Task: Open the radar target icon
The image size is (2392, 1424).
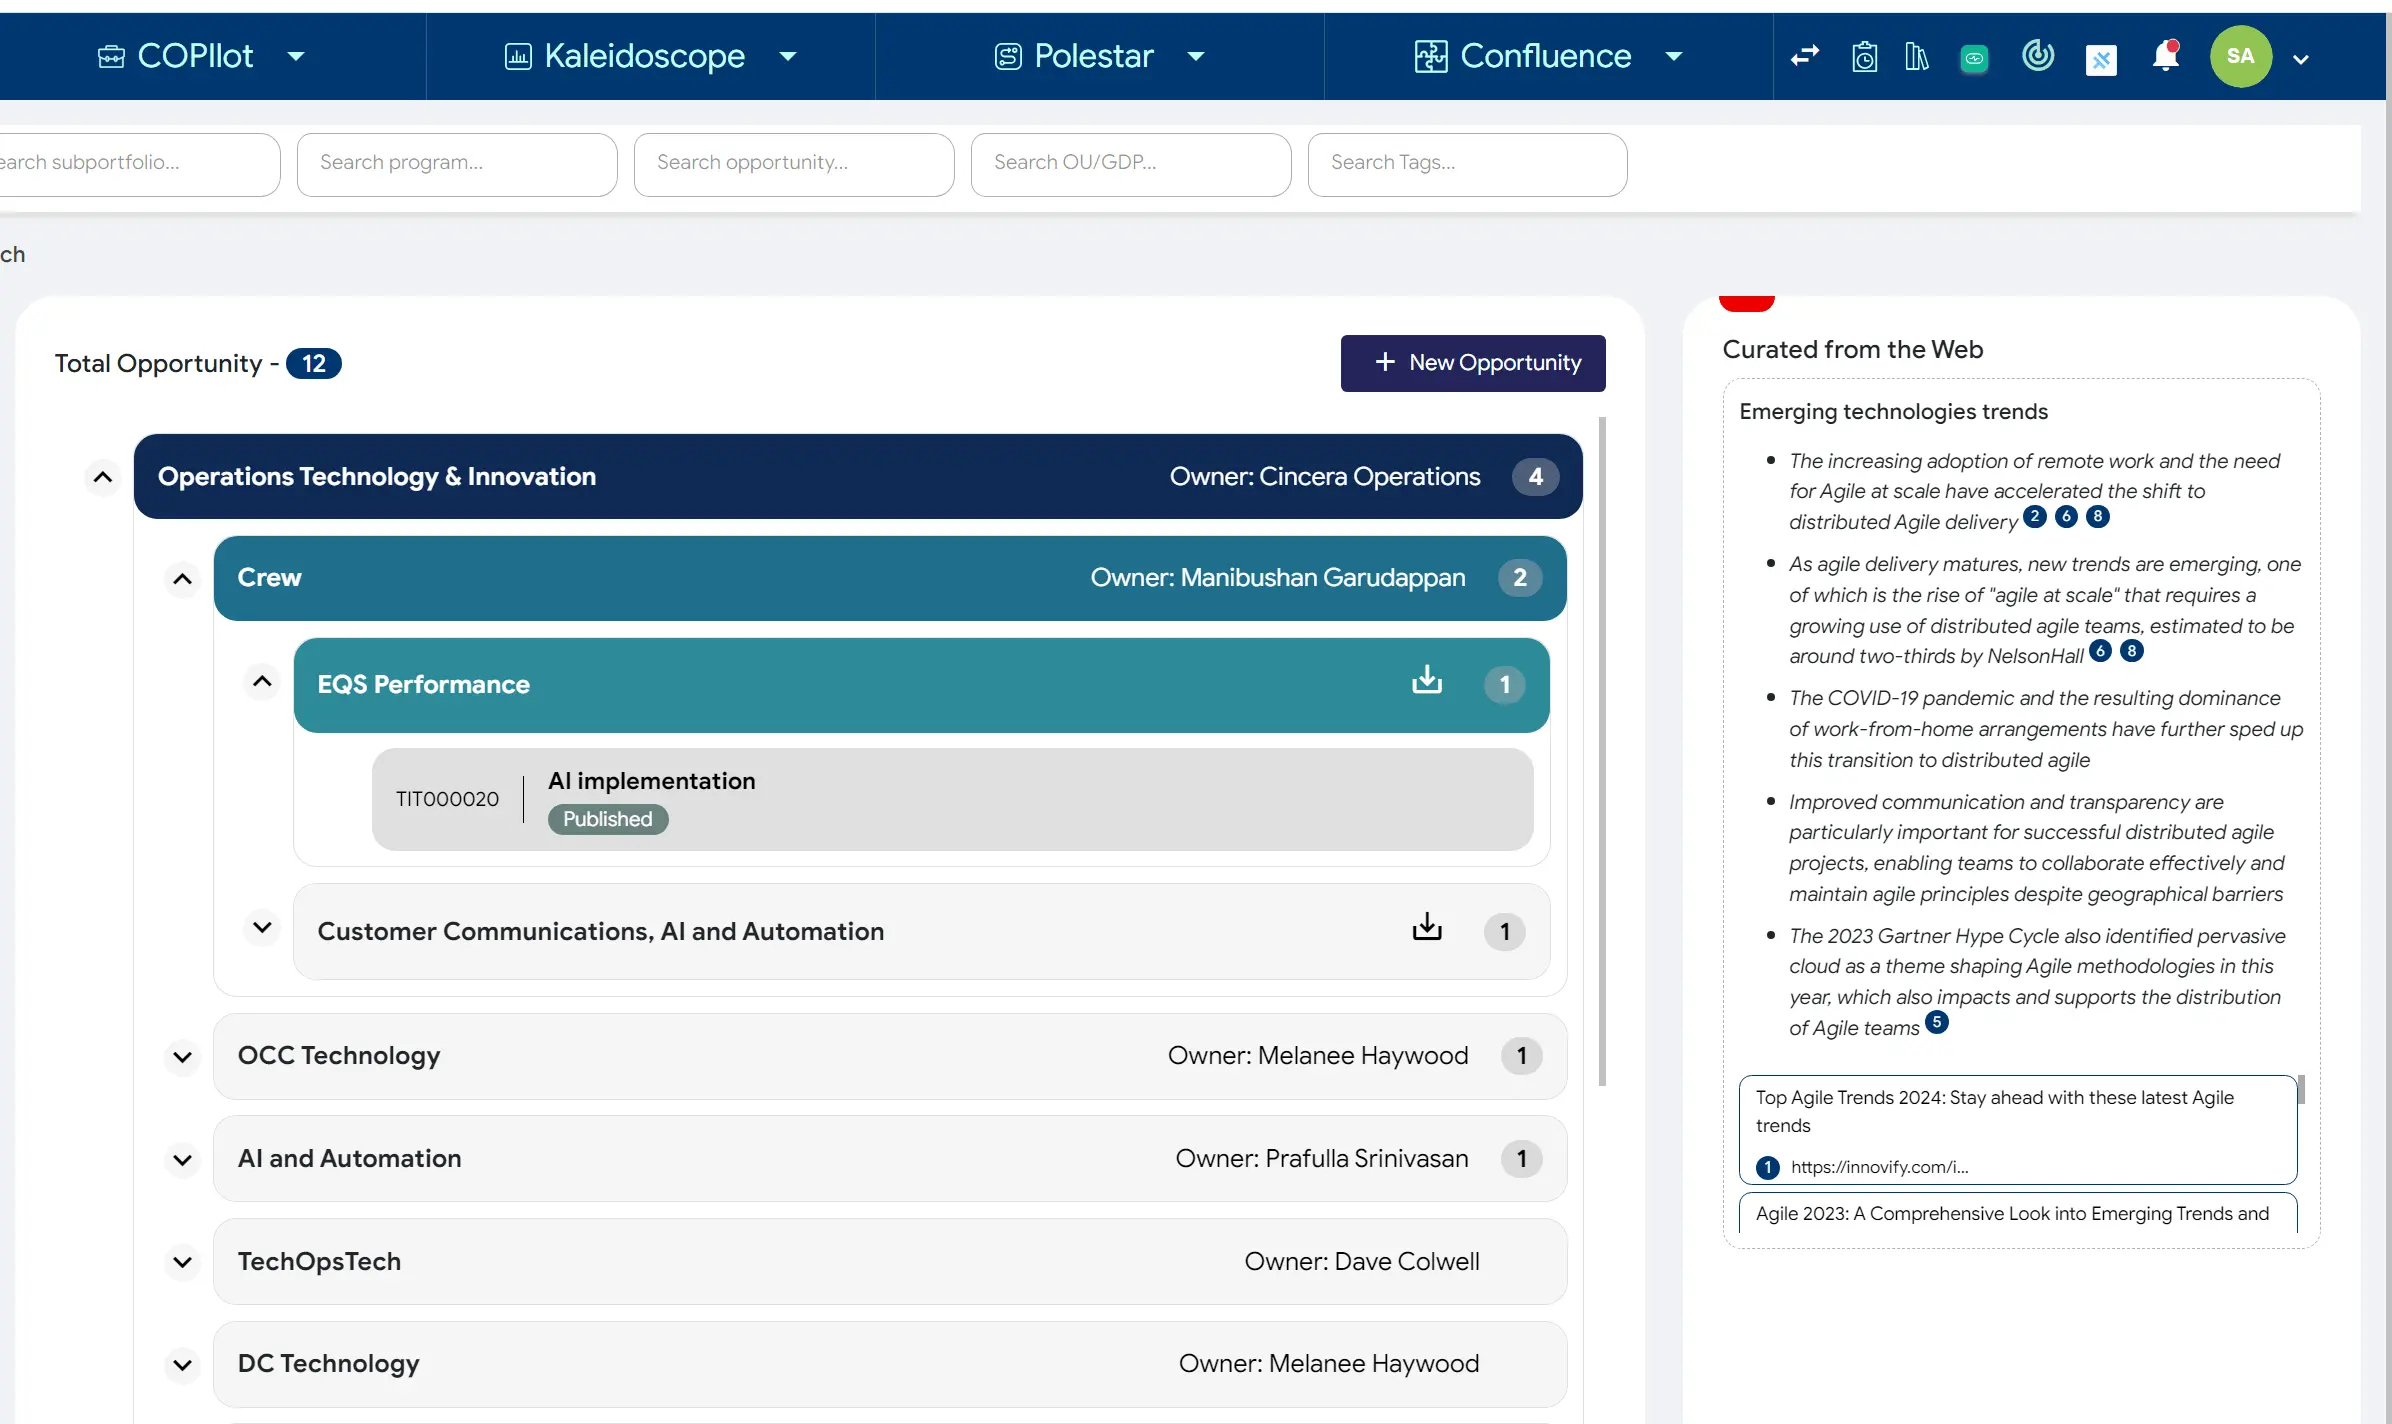Action: click(x=2037, y=55)
